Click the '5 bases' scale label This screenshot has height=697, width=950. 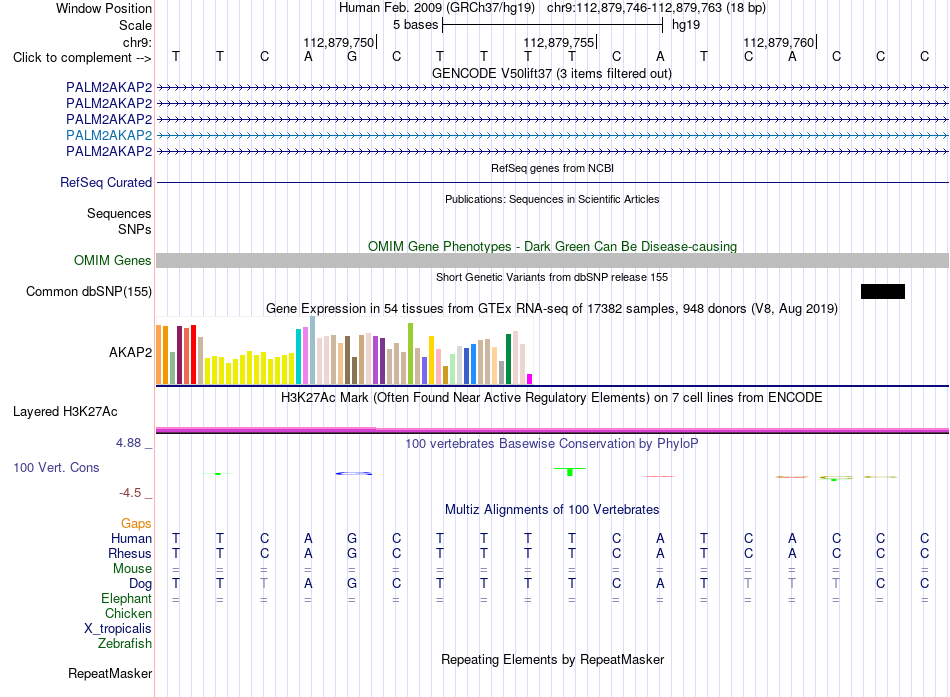coord(415,25)
